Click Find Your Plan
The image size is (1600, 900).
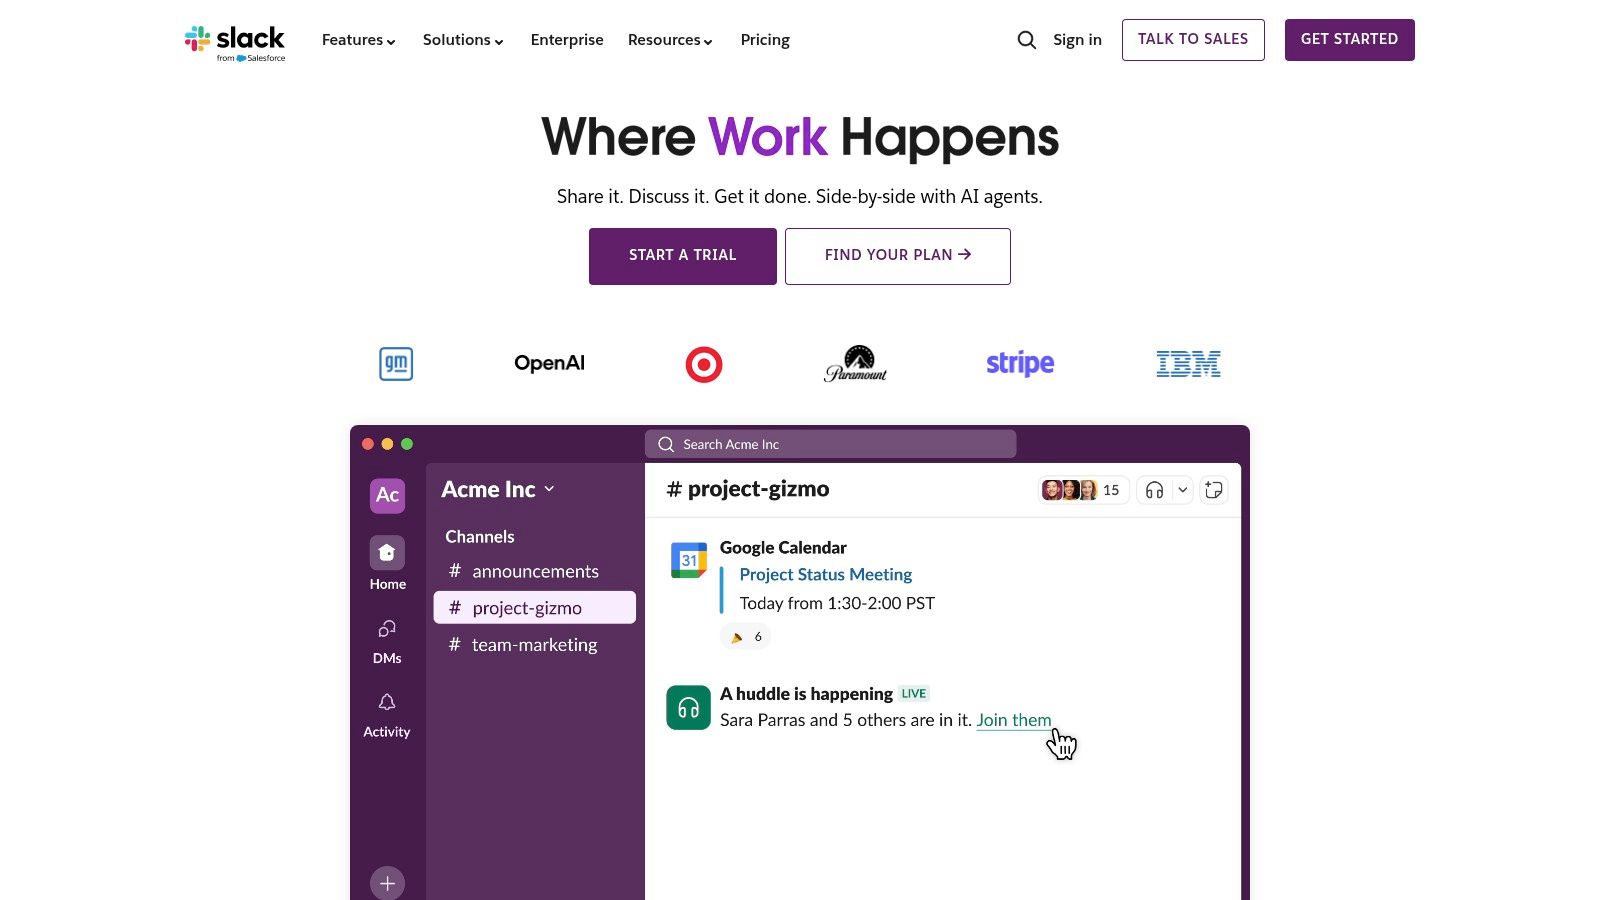[898, 256]
